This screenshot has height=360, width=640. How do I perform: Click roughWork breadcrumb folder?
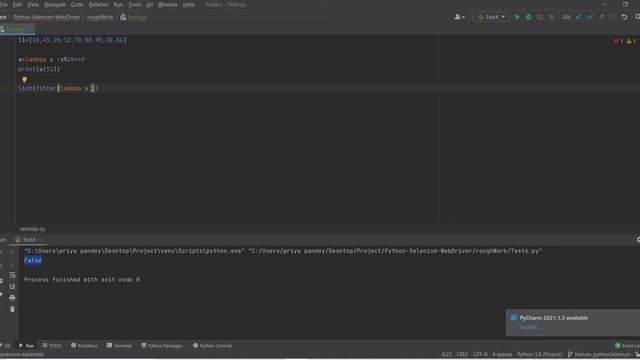click(x=100, y=17)
